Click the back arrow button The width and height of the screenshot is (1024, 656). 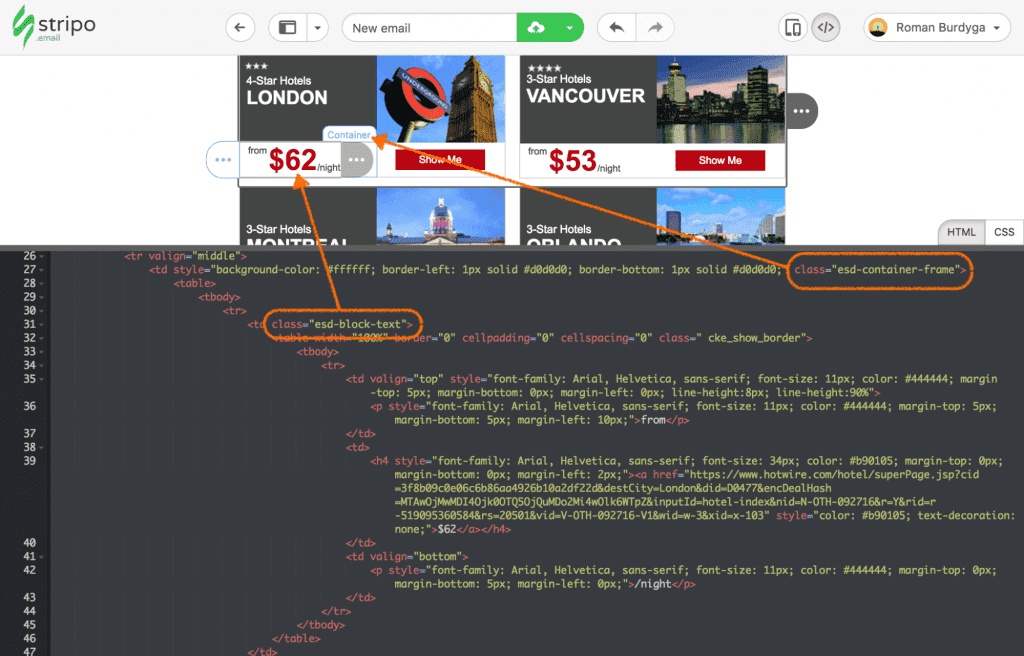point(241,27)
